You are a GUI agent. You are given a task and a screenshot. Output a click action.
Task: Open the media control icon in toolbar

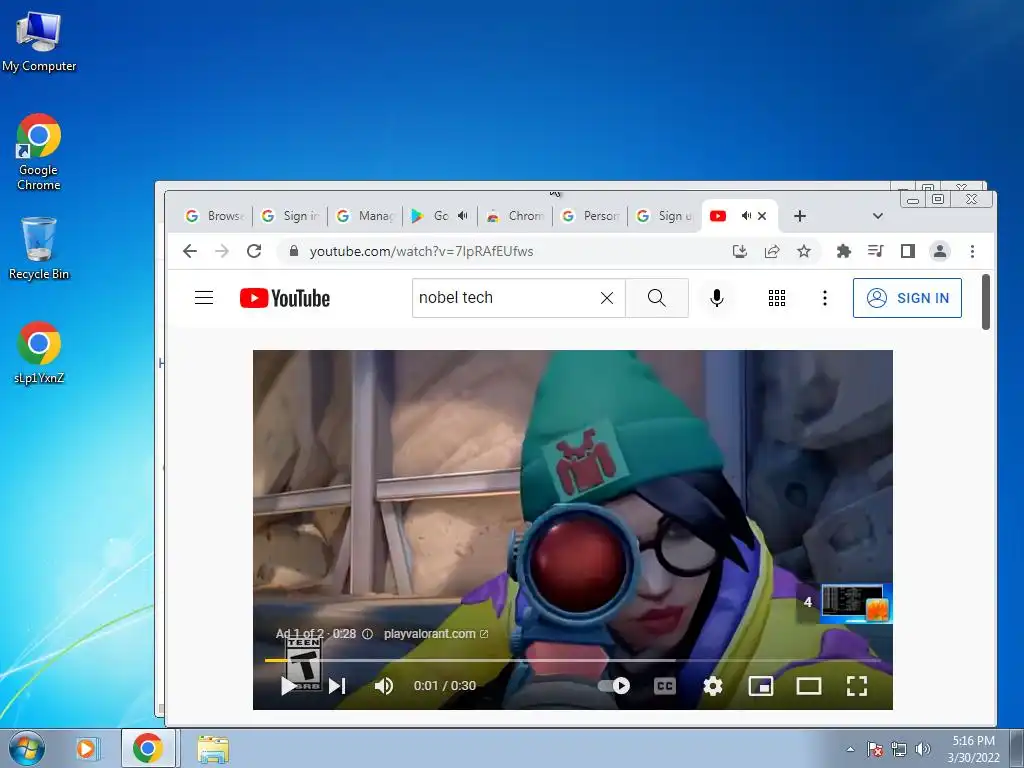[876, 251]
